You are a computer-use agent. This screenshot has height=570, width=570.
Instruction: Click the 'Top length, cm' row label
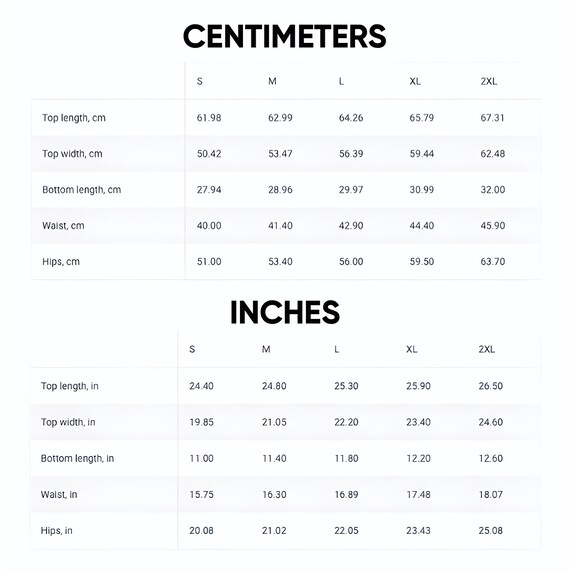point(74,118)
